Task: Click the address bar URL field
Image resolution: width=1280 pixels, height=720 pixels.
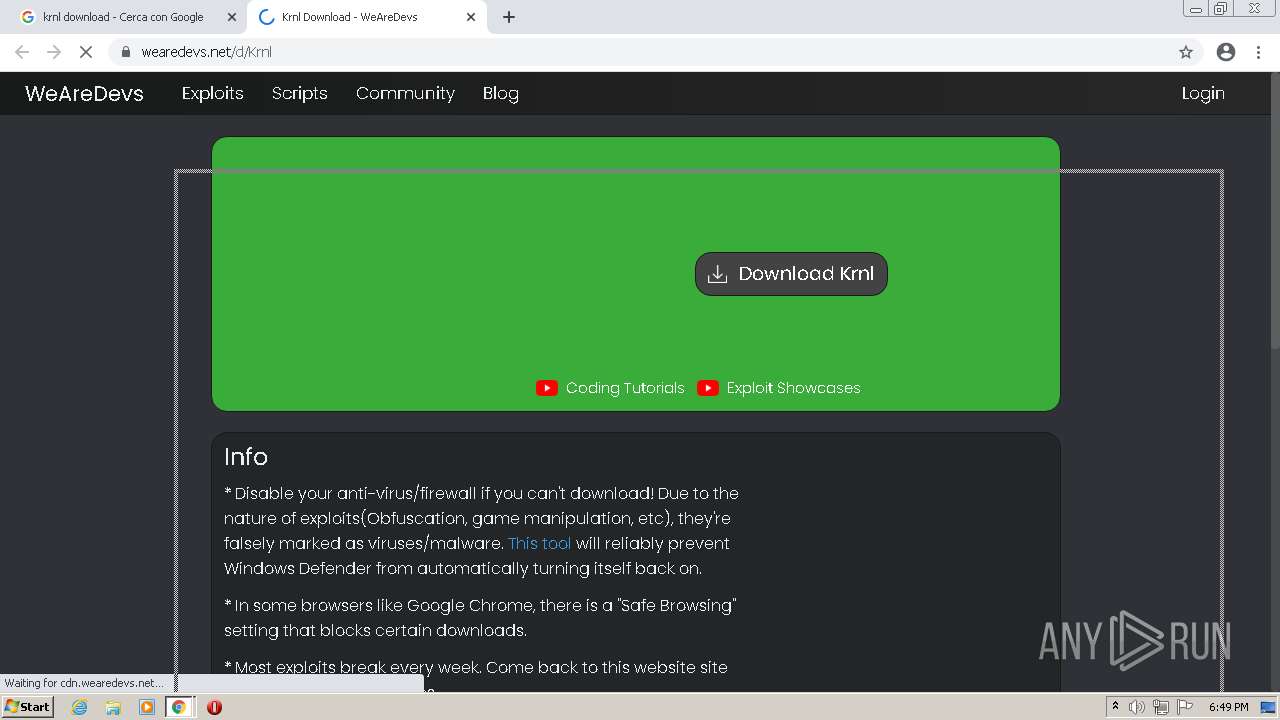Action: click(x=655, y=52)
